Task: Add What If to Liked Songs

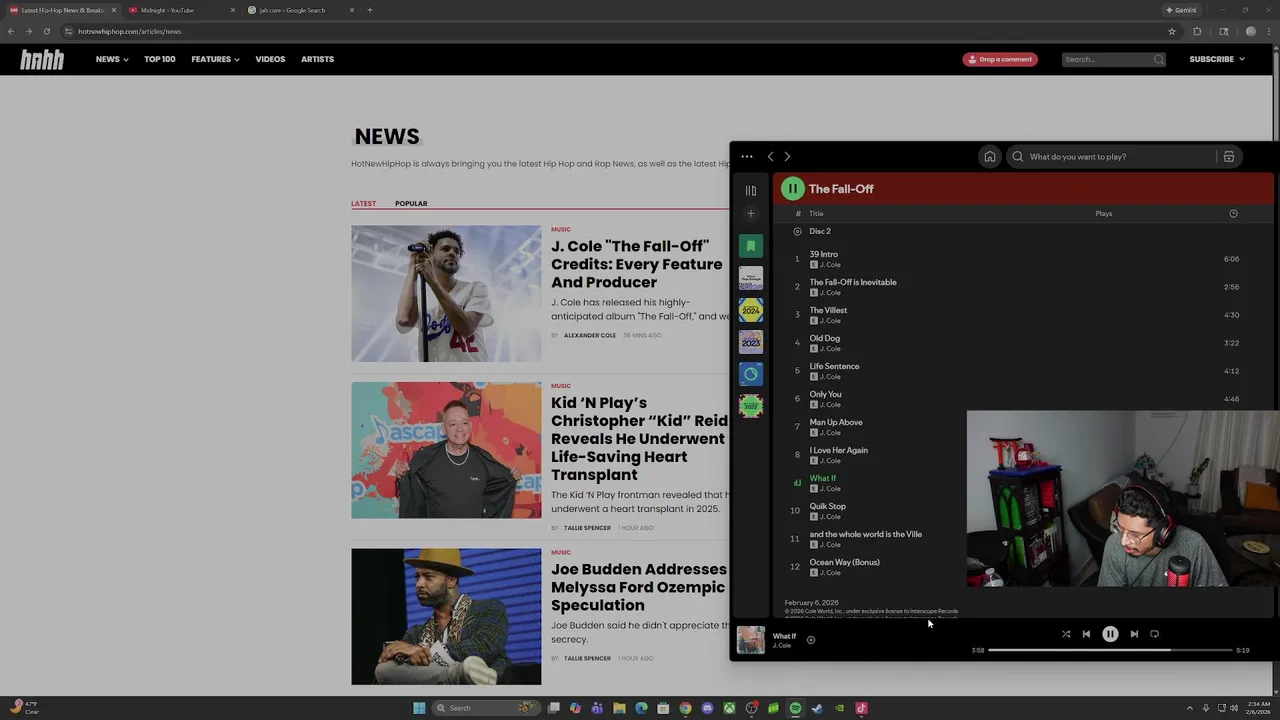Action: pos(811,640)
